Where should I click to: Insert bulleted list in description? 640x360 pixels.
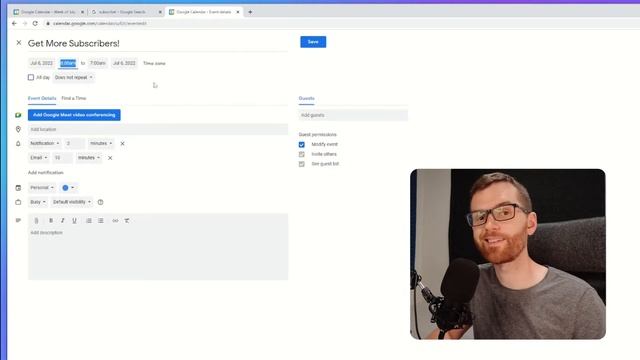point(101,221)
